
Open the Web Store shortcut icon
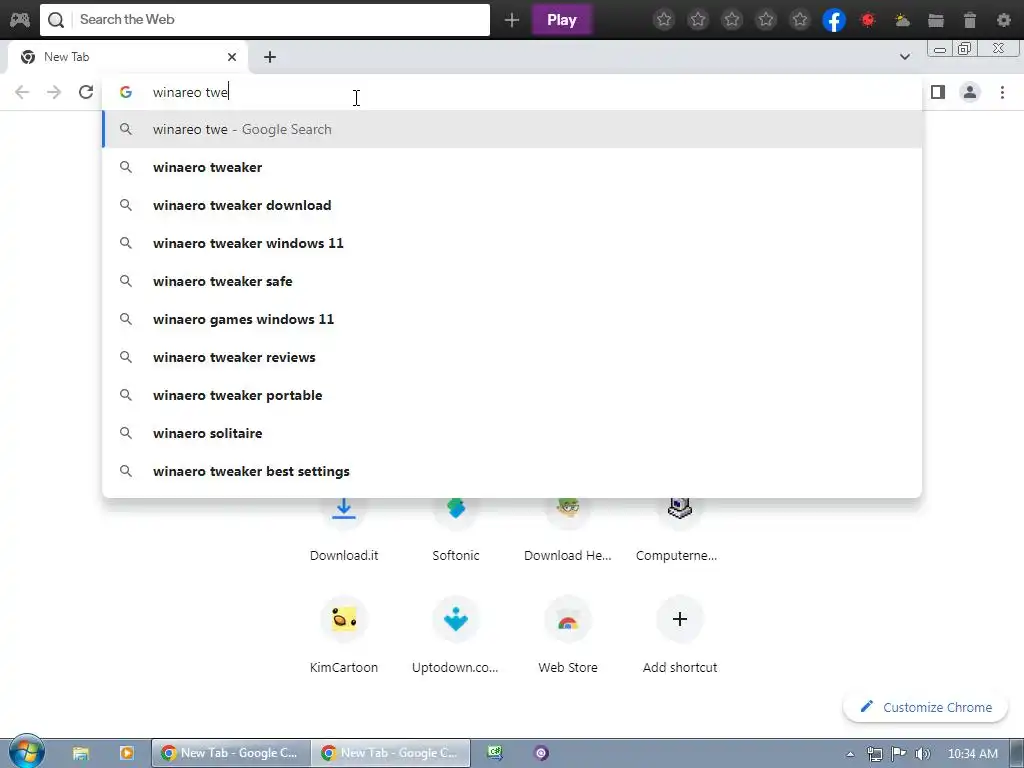(x=568, y=618)
